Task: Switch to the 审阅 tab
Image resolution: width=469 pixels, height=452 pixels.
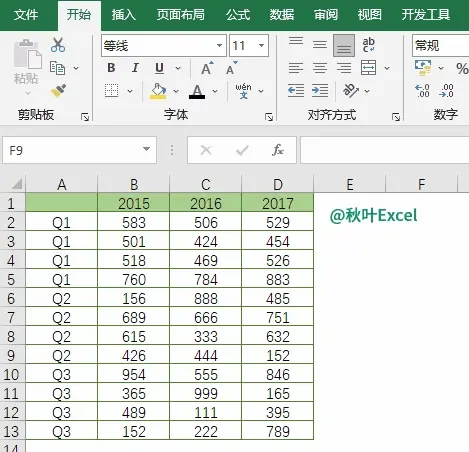Action: pyautogui.click(x=326, y=15)
